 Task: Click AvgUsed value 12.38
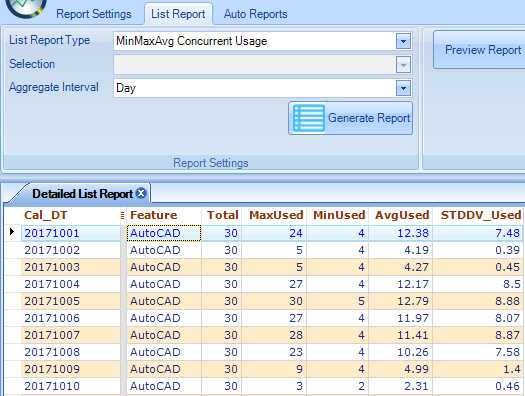click(x=400, y=233)
